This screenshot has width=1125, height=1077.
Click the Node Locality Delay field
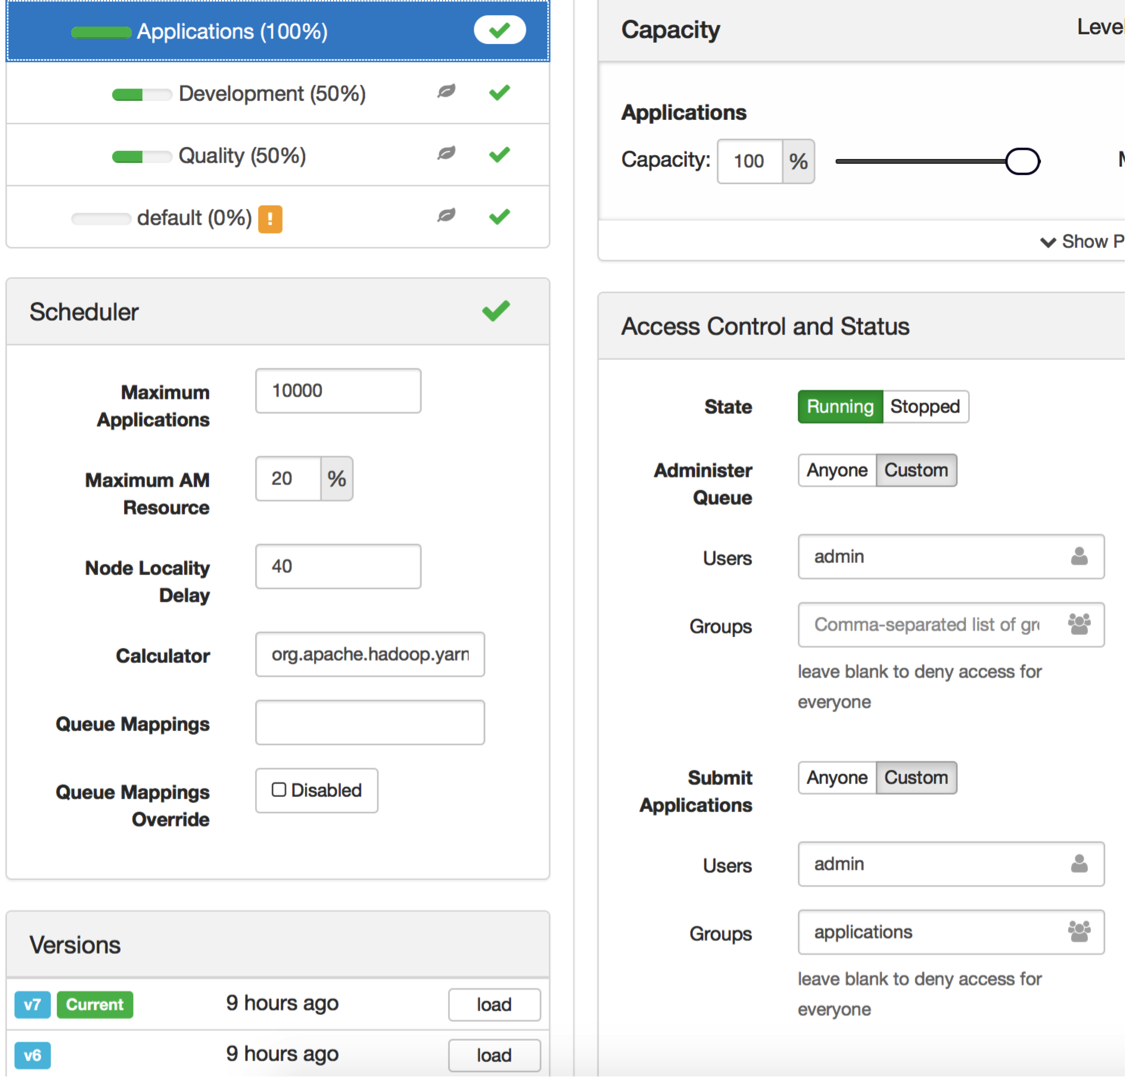click(338, 566)
